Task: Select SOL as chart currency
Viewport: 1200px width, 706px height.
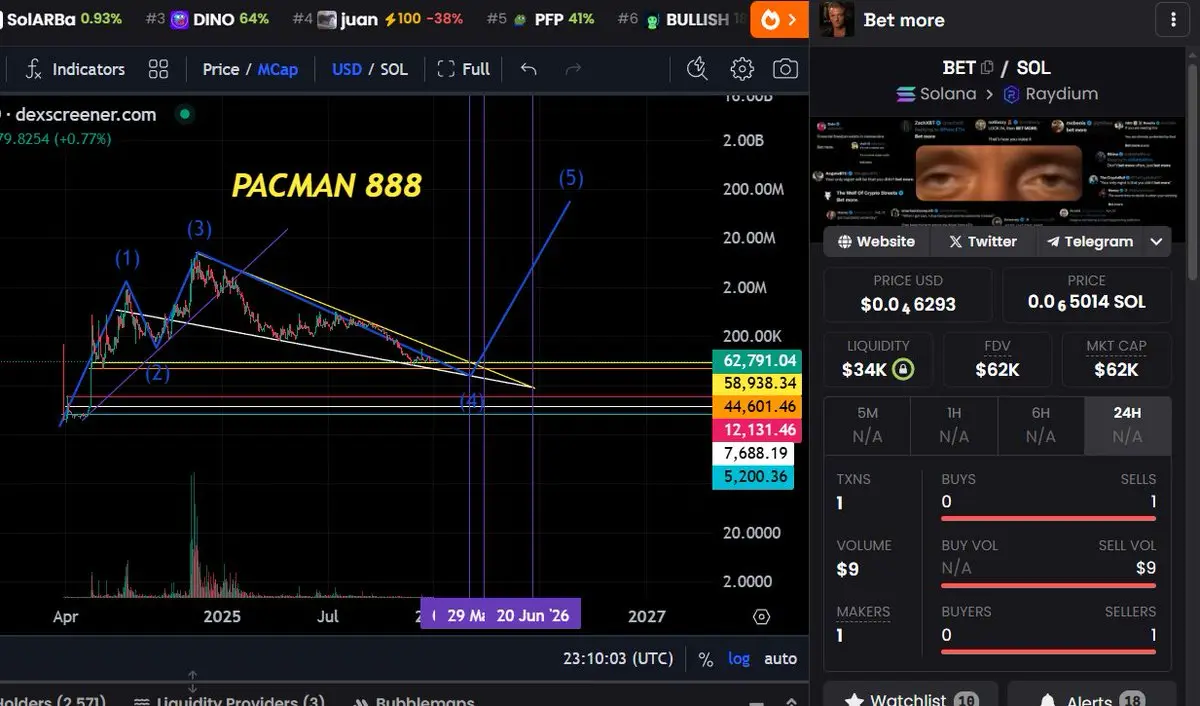Action: coord(394,69)
